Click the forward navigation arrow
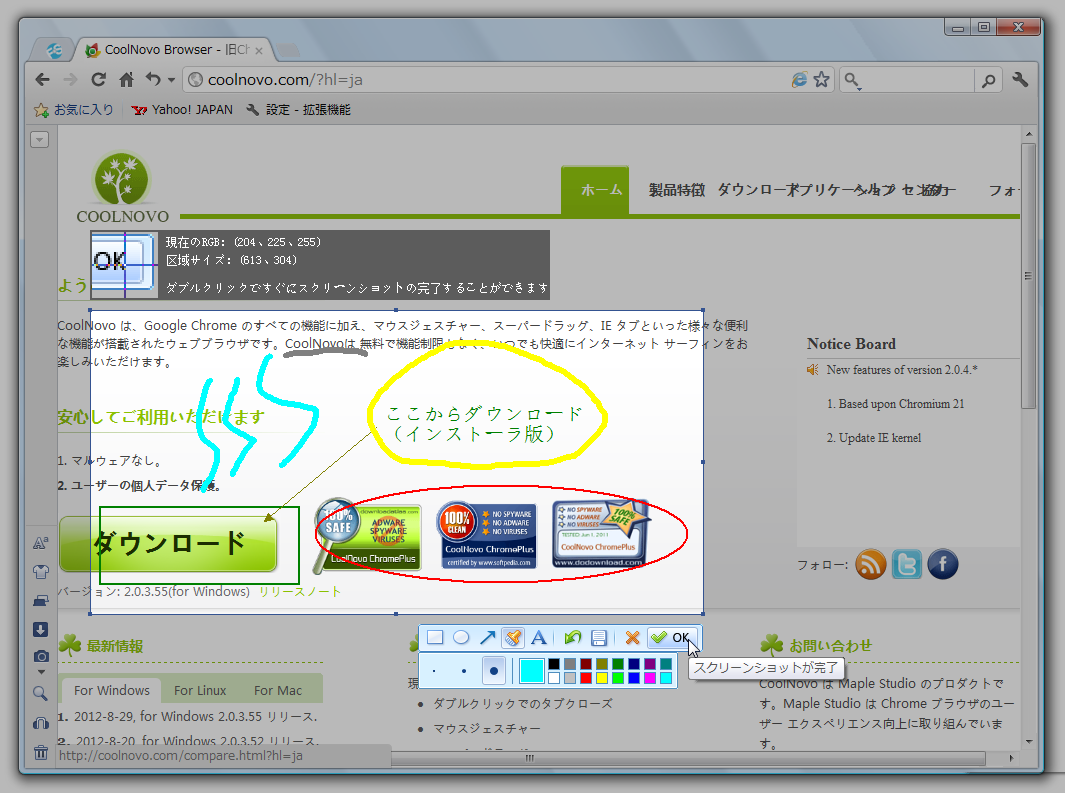1065x793 pixels. [70, 79]
